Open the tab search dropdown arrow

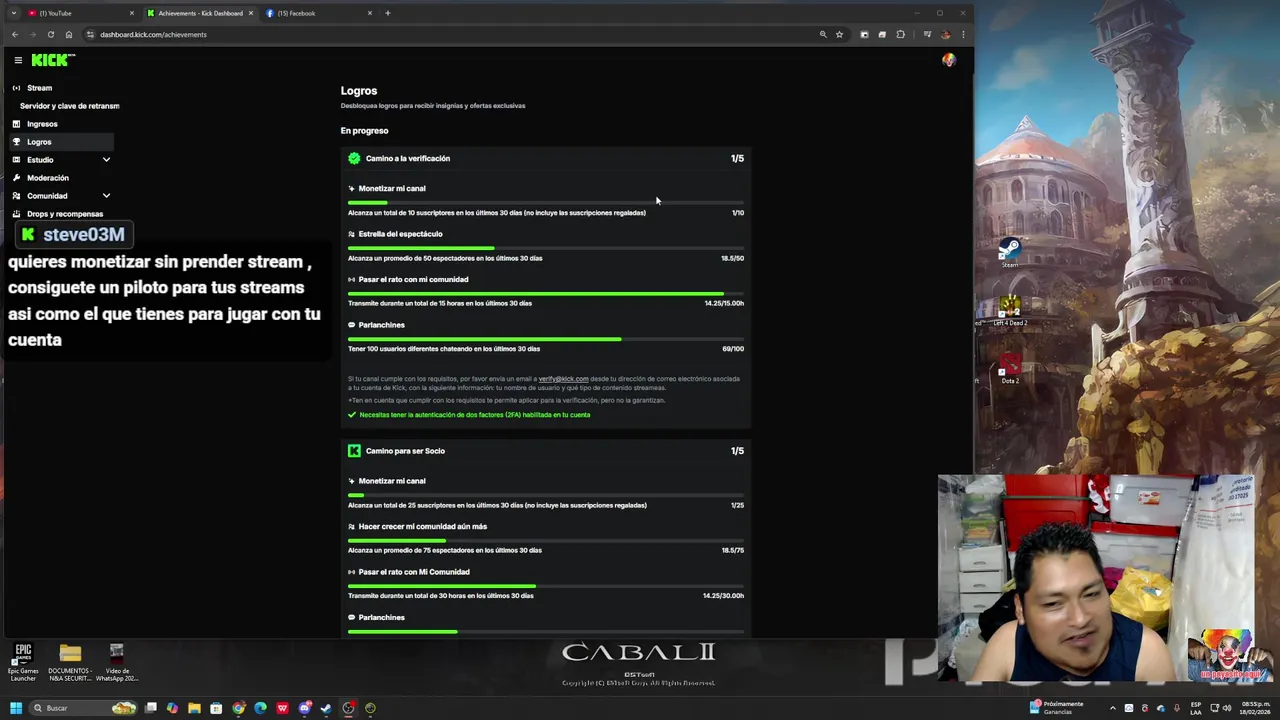point(13,13)
